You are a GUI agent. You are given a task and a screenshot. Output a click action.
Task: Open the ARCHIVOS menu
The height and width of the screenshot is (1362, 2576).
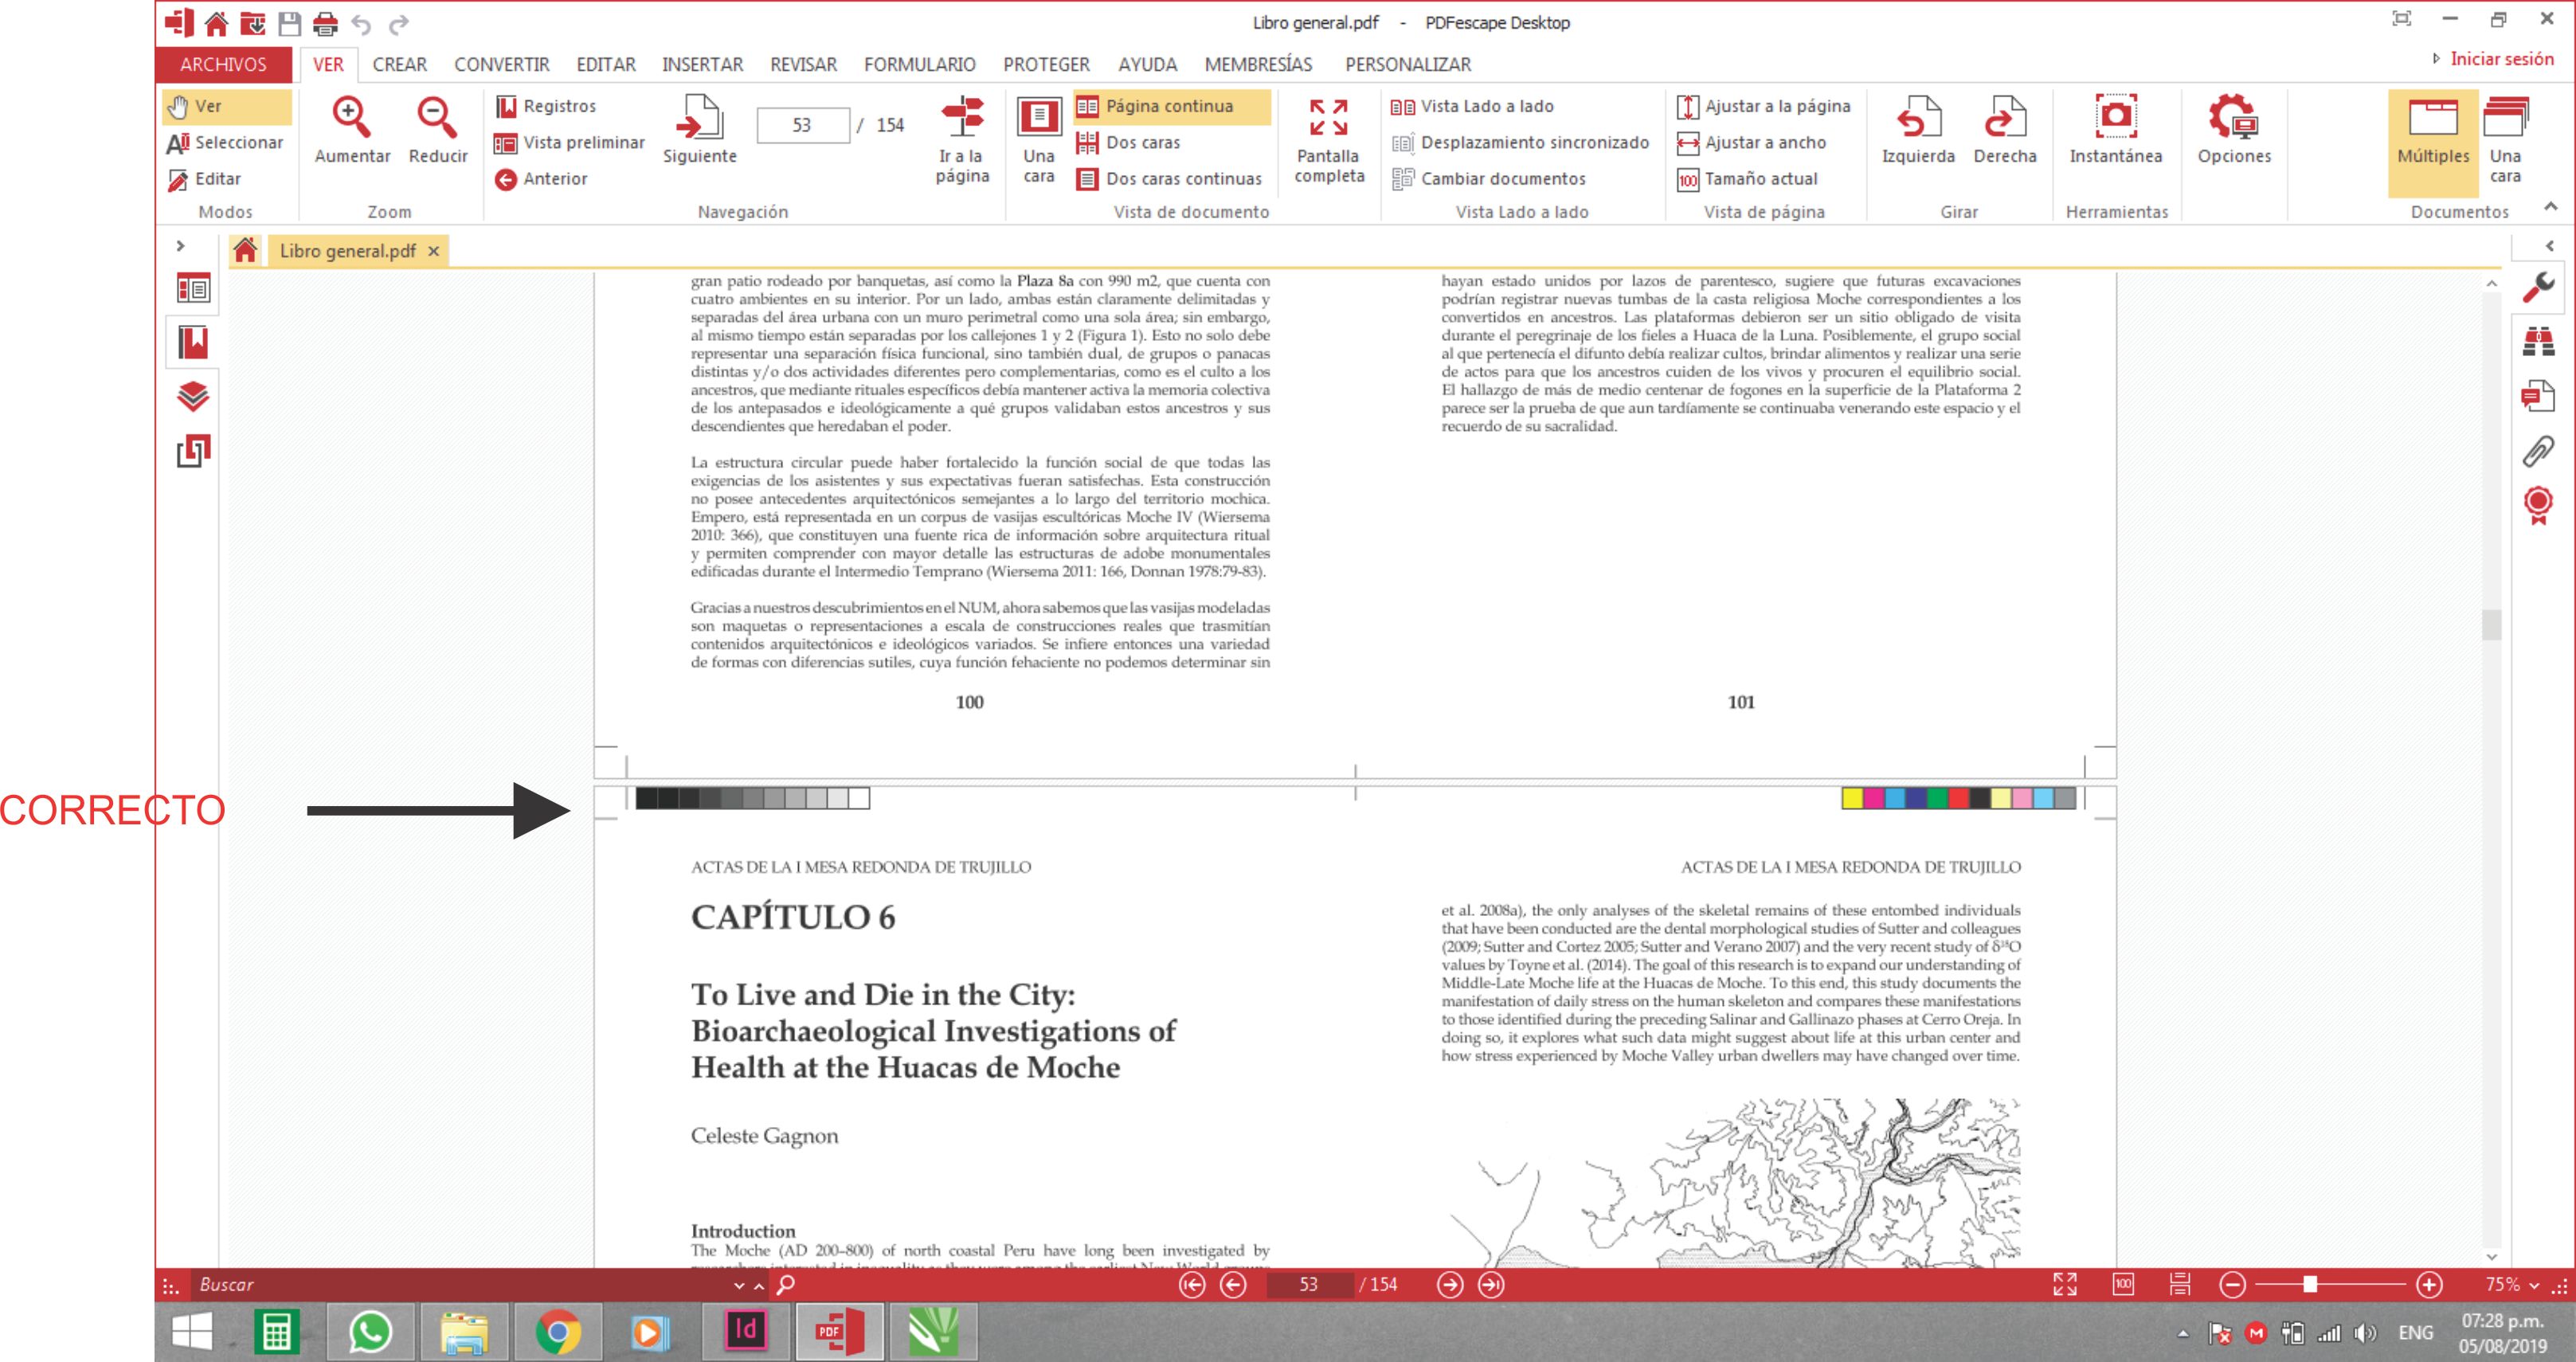[223, 64]
